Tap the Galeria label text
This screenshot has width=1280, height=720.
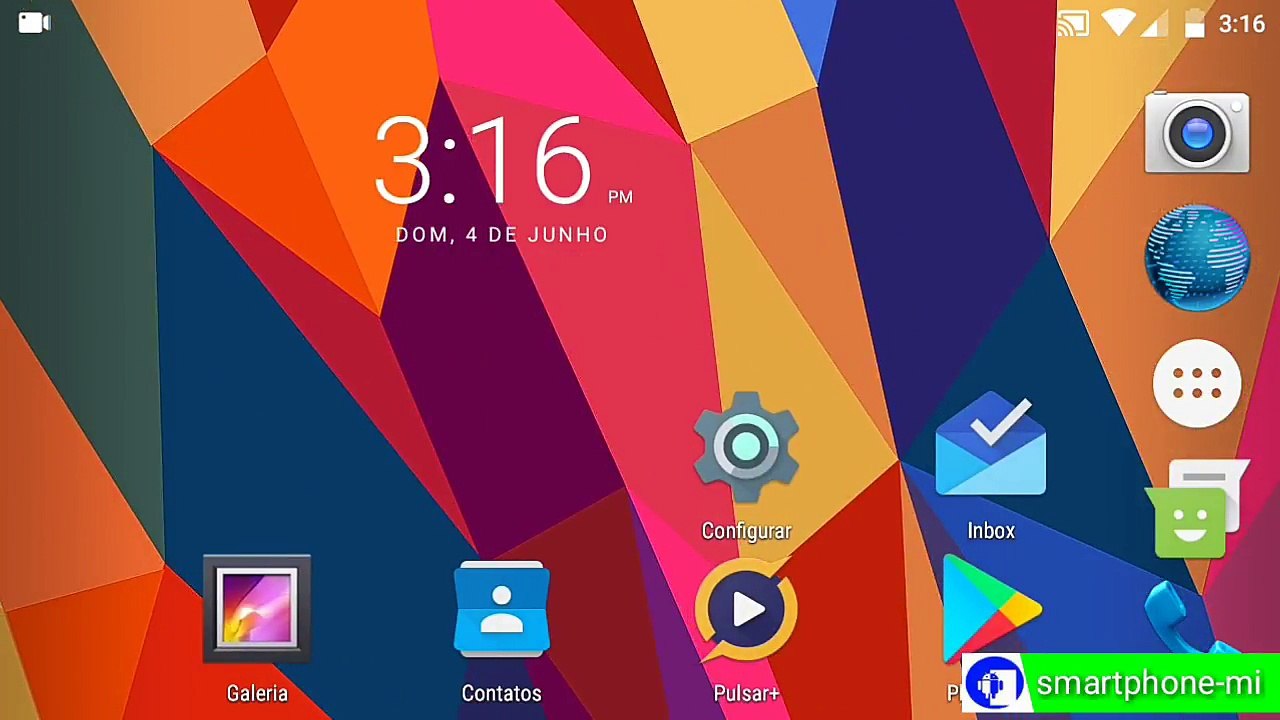pos(257,693)
